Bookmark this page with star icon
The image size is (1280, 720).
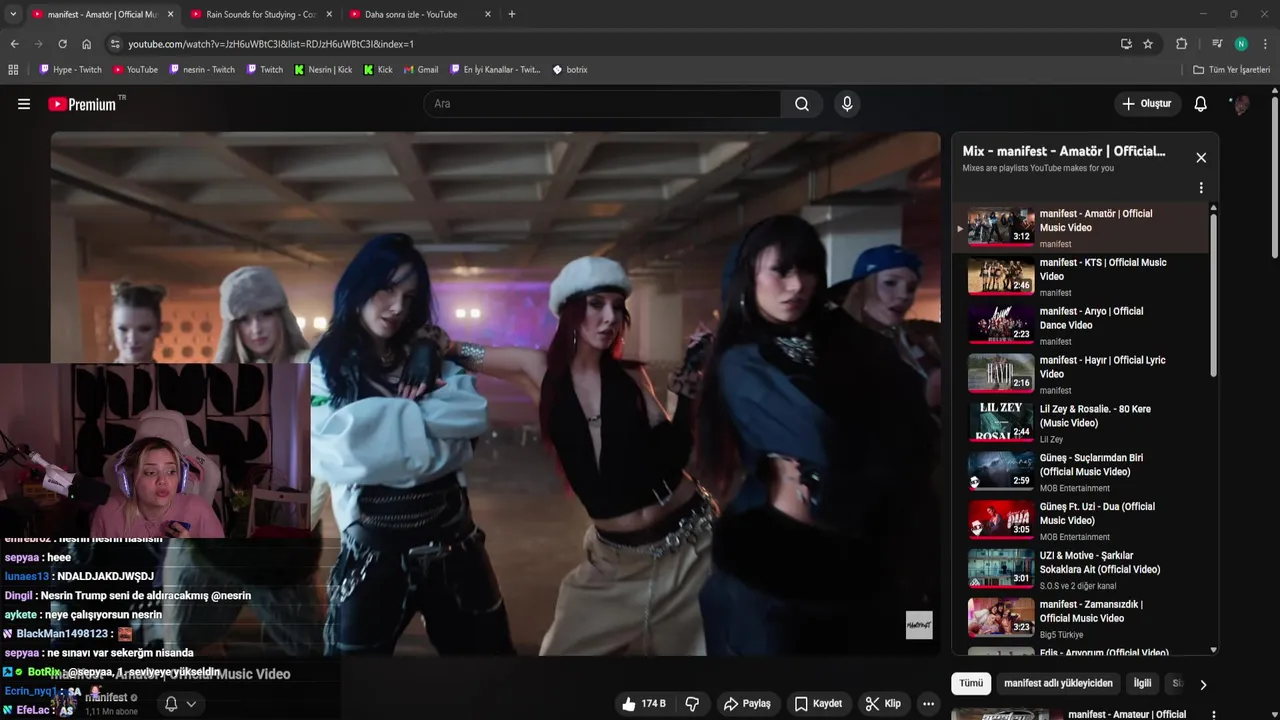coord(1148,44)
